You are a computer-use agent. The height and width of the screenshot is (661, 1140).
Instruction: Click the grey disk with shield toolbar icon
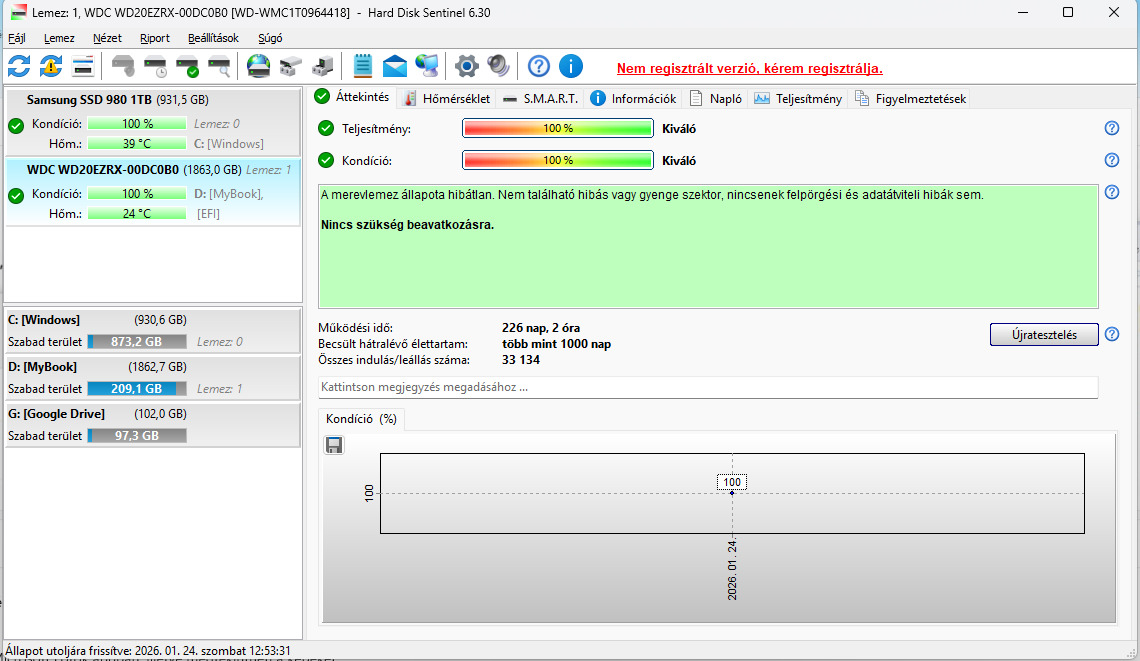pos(123,66)
